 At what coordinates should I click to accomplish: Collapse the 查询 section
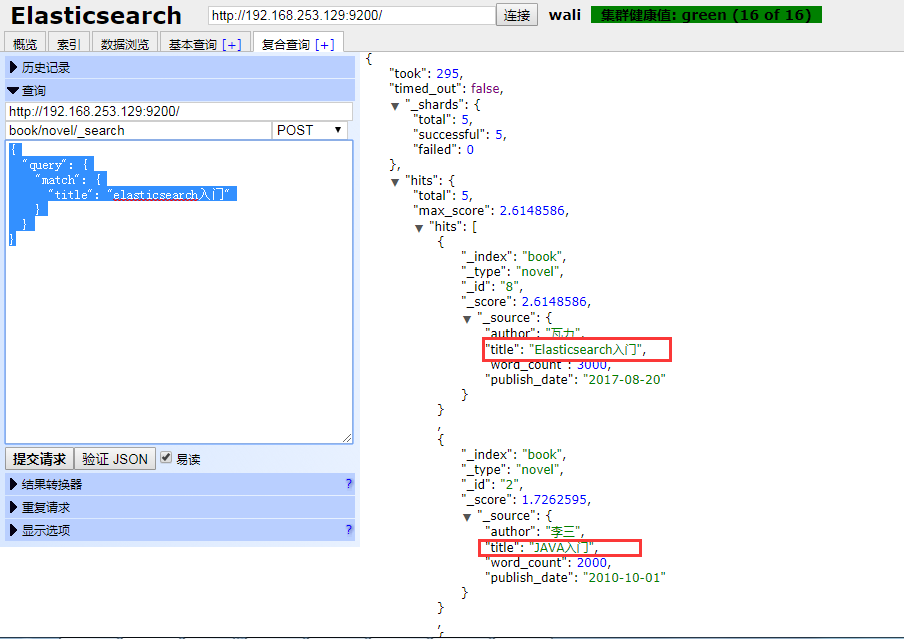[180, 91]
